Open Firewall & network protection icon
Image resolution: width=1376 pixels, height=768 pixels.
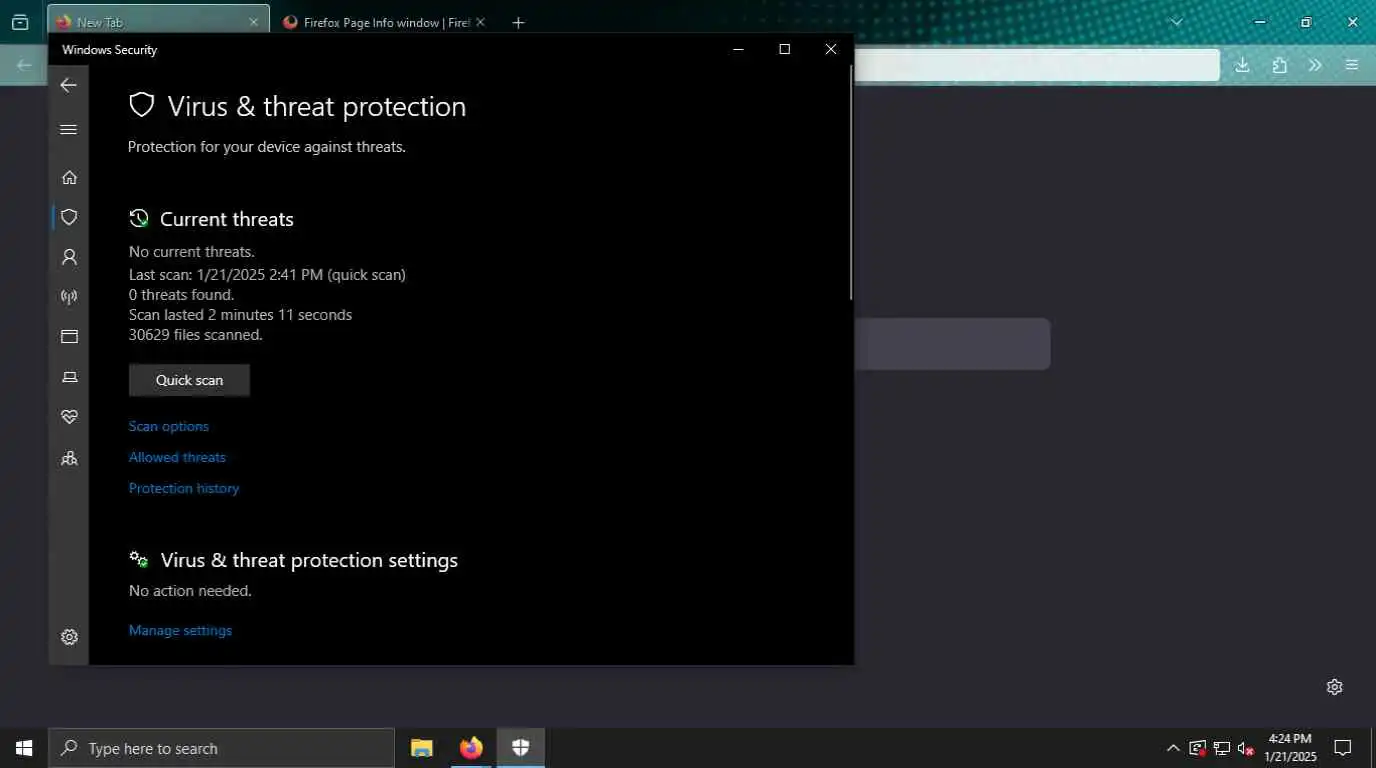69,297
